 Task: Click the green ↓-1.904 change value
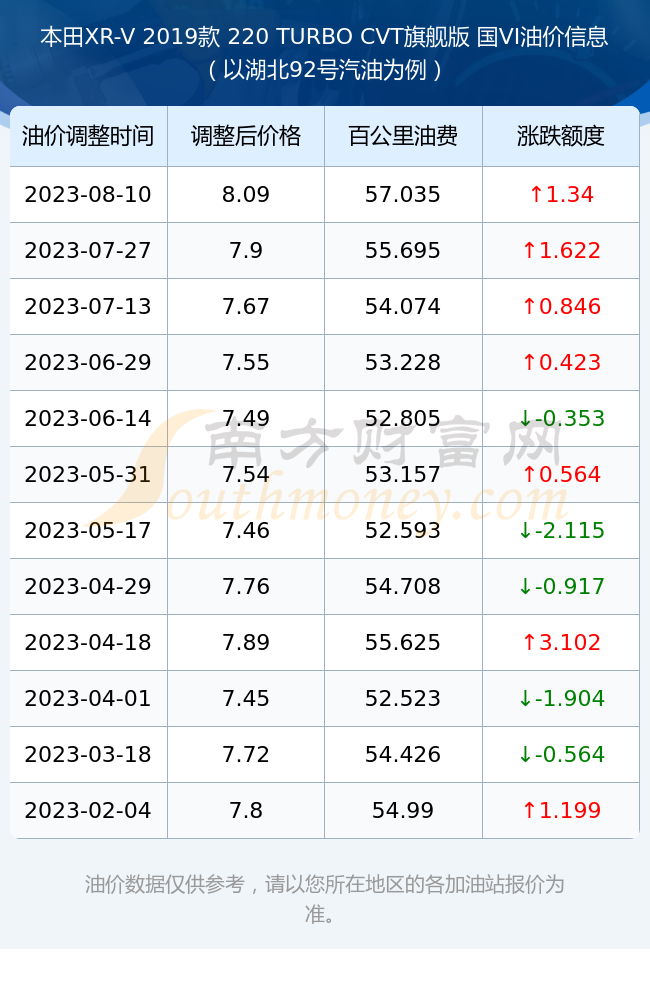(561, 698)
